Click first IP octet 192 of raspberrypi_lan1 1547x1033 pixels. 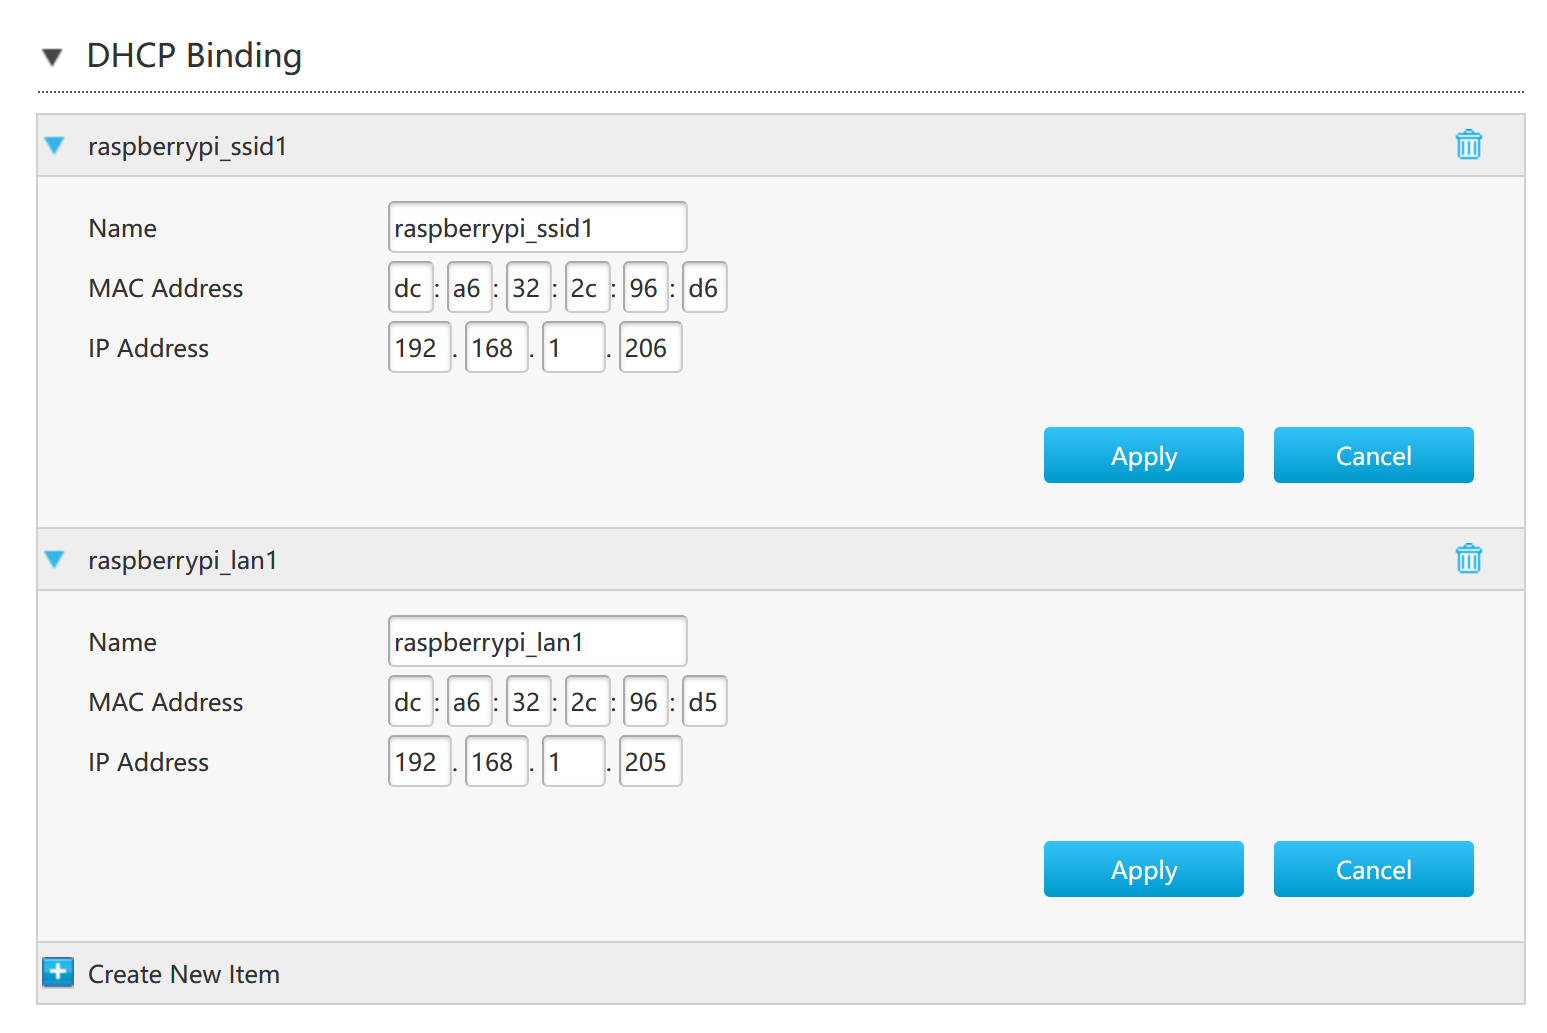pyautogui.click(x=419, y=762)
